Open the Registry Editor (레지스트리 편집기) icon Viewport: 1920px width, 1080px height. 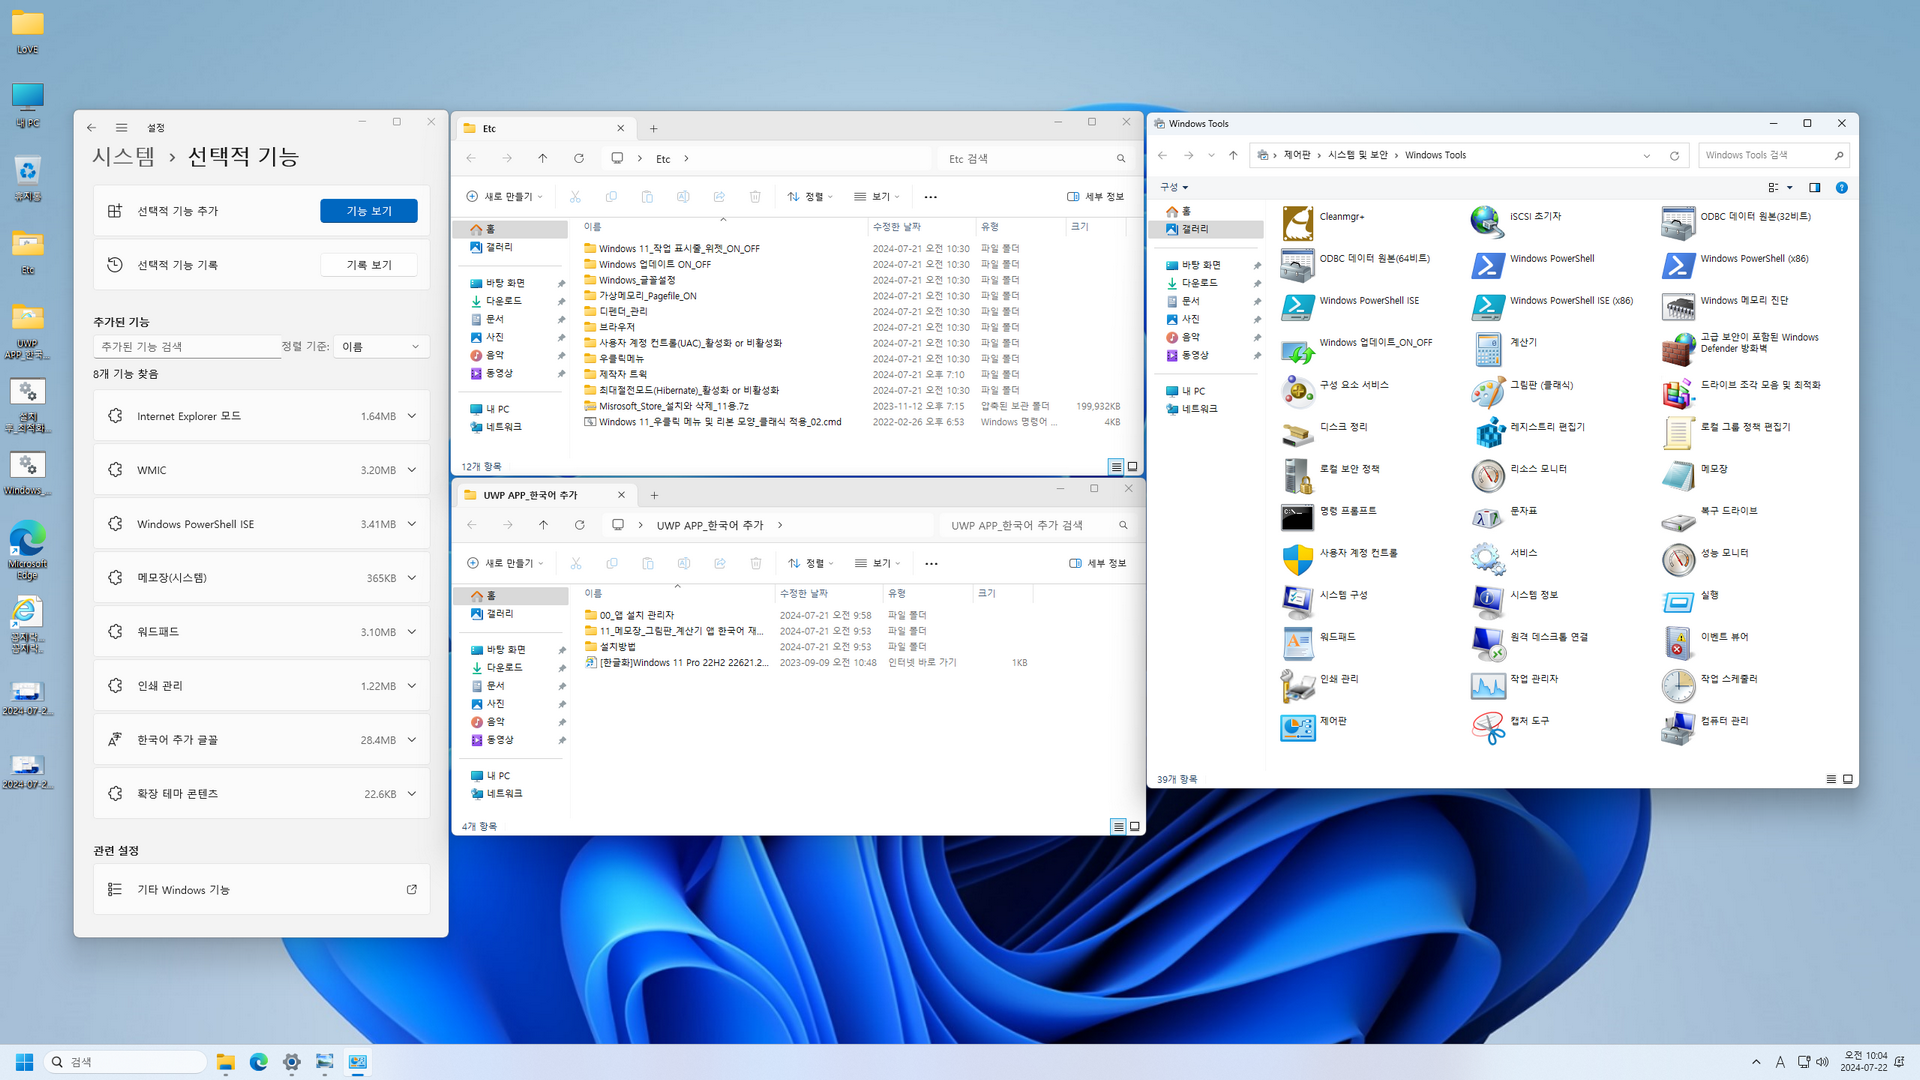[x=1490, y=432]
